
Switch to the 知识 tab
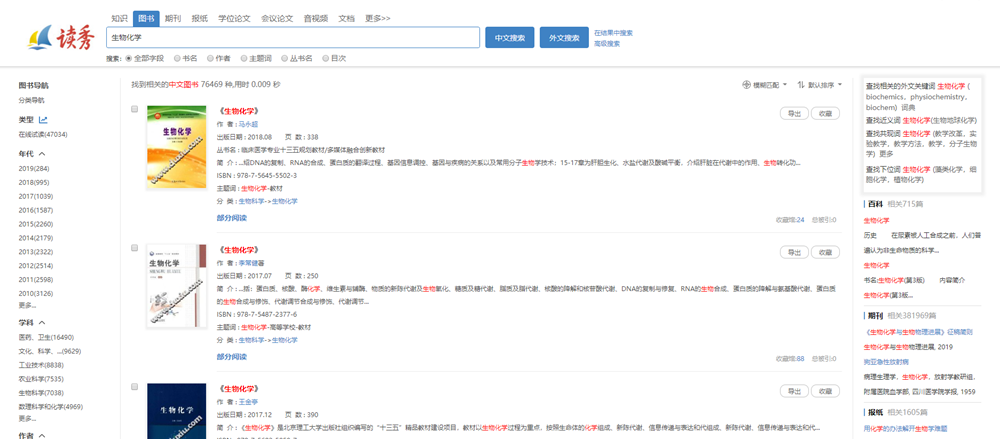119,19
